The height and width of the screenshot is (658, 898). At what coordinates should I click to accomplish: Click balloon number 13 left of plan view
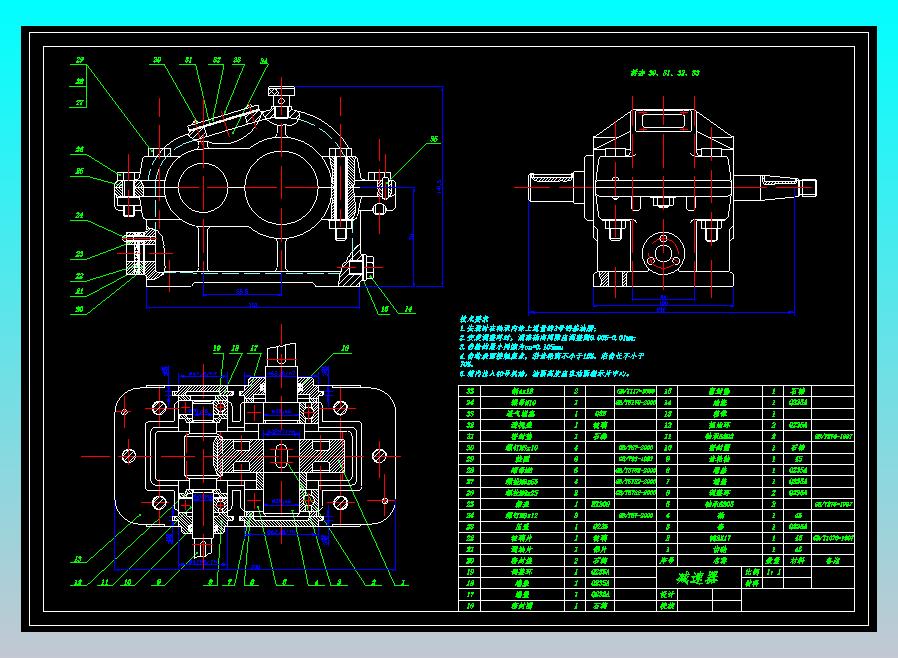pyautogui.click(x=78, y=559)
